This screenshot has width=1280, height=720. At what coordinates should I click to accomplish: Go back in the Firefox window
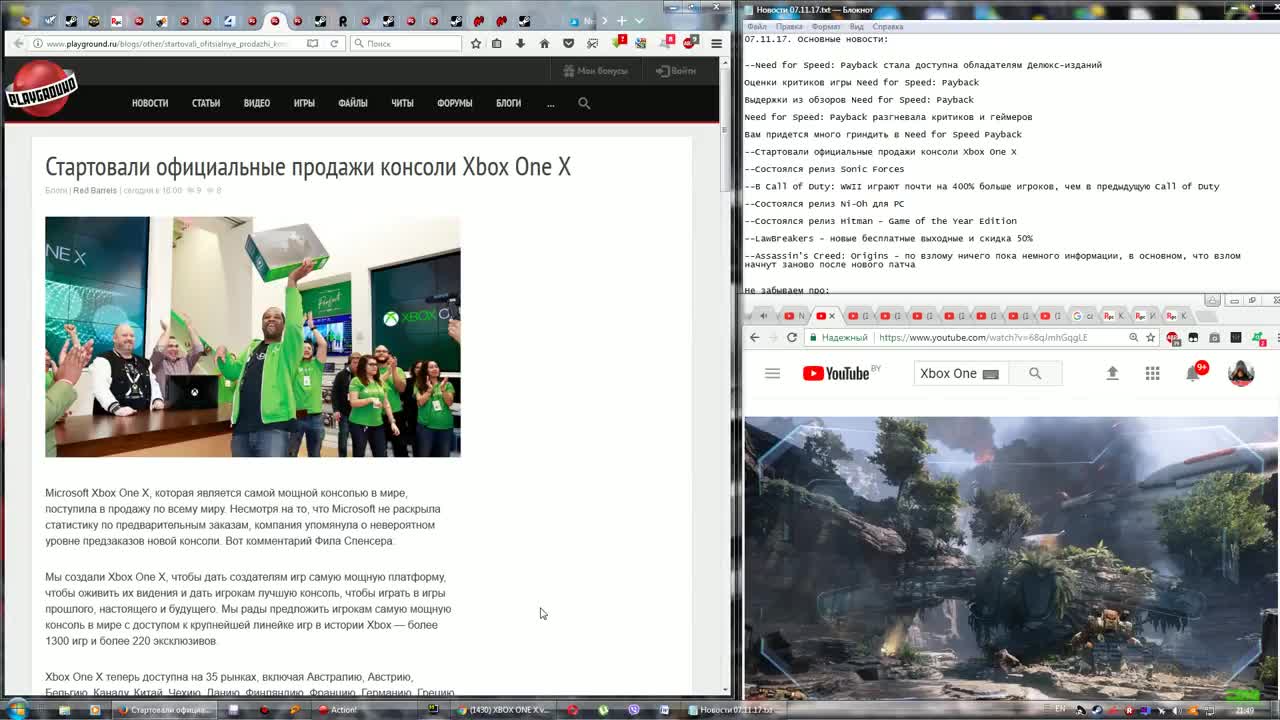(x=17, y=43)
